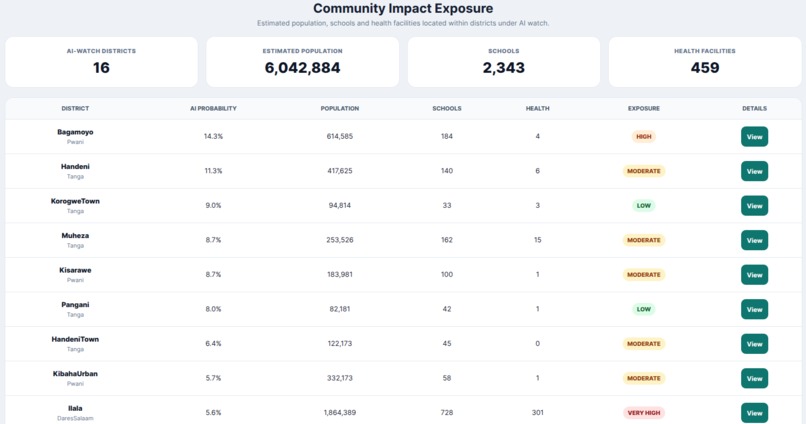This screenshot has height=424, width=806.
Task: Click MODERATE badge in Kisarawe row
Action: (644, 274)
